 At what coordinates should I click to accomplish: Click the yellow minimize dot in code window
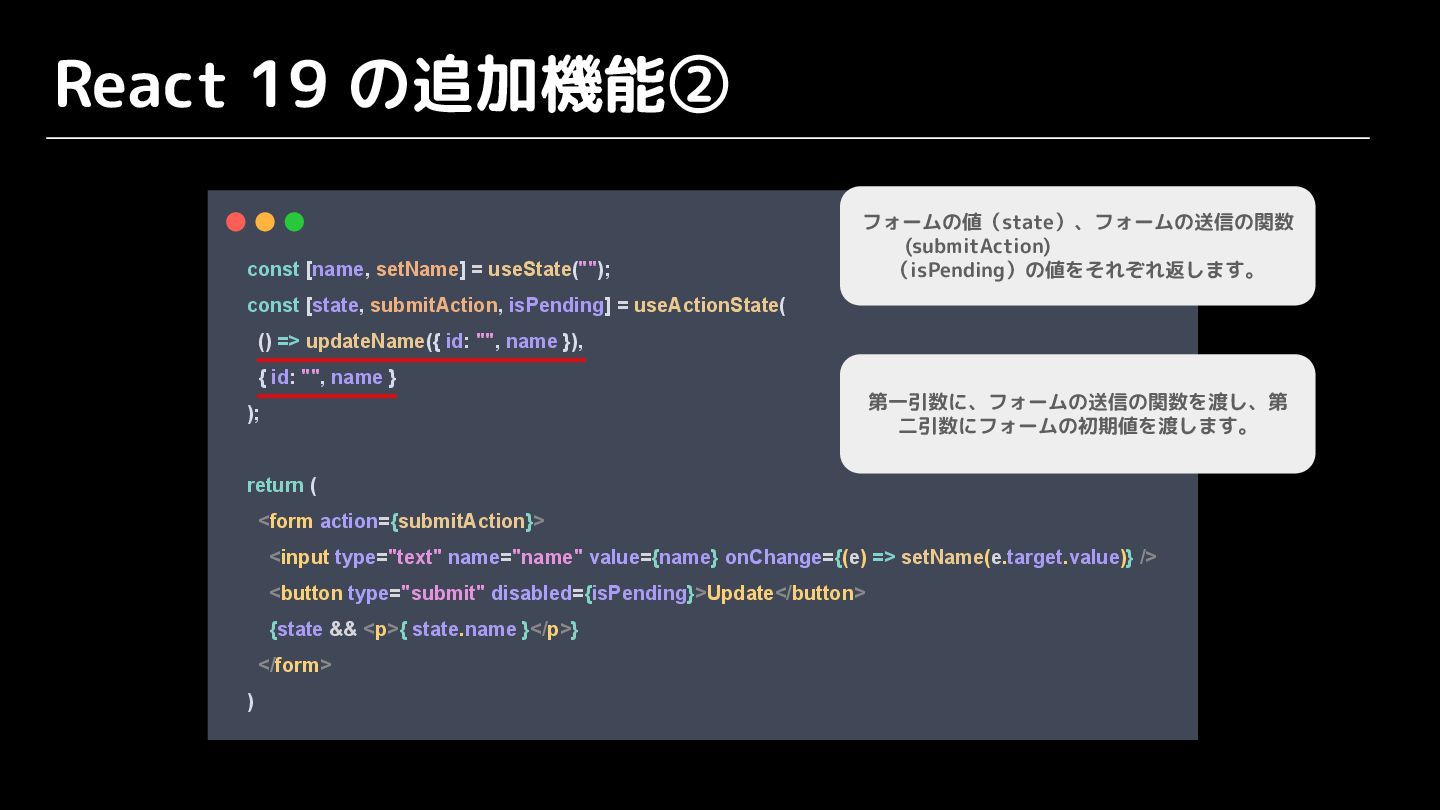265,222
